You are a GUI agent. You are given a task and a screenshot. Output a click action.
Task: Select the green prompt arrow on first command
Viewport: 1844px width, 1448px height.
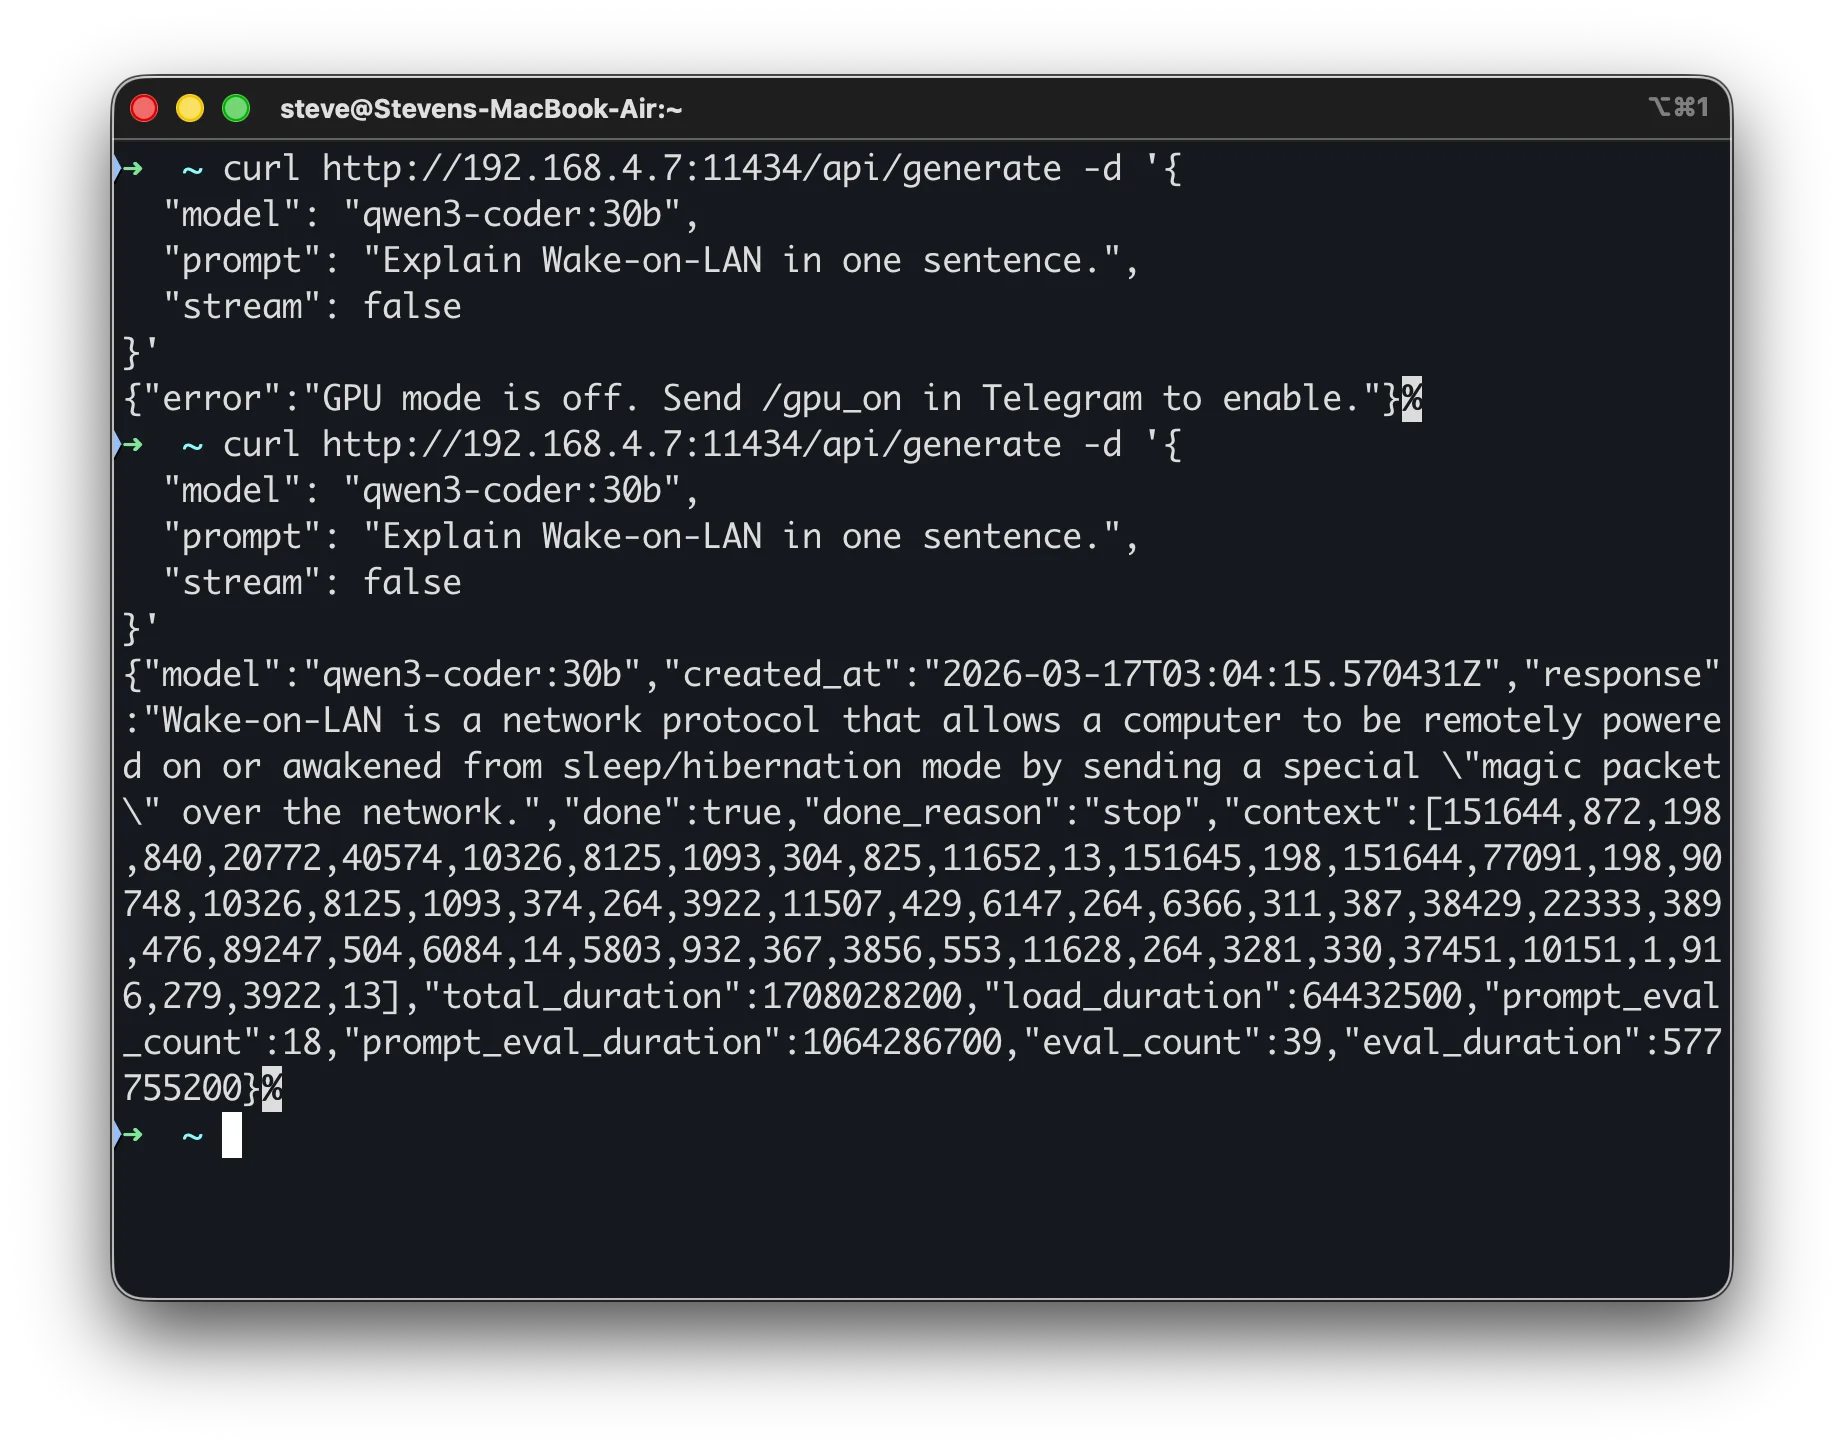pos(131,168)
